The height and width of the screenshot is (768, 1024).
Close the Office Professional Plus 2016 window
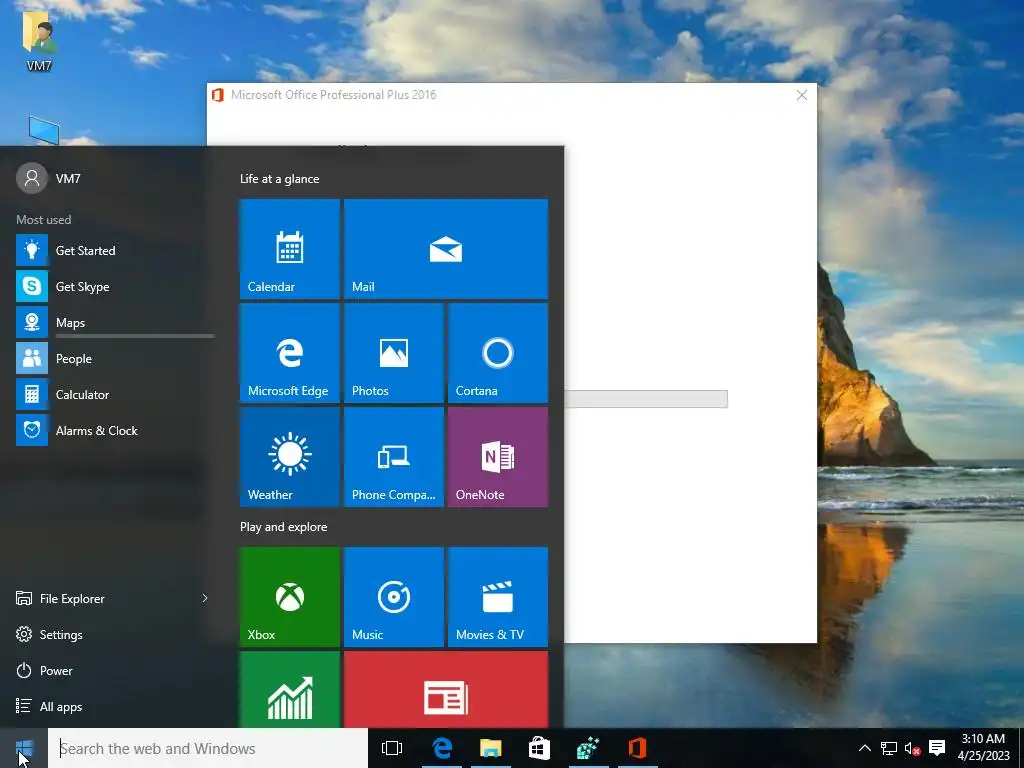tap(802, 95)
